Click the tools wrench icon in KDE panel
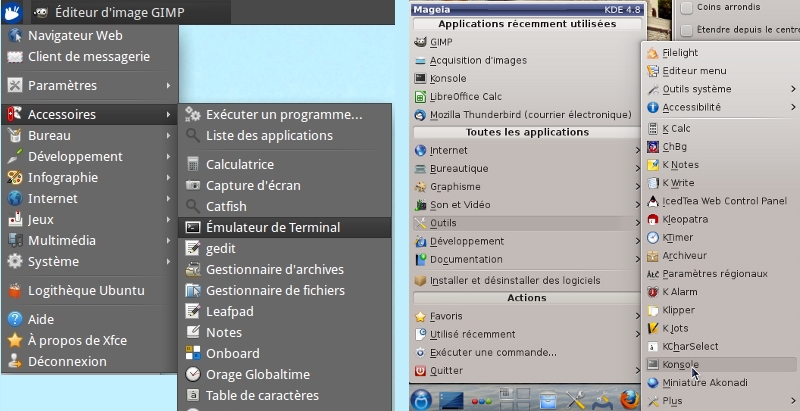 [576, 400]
